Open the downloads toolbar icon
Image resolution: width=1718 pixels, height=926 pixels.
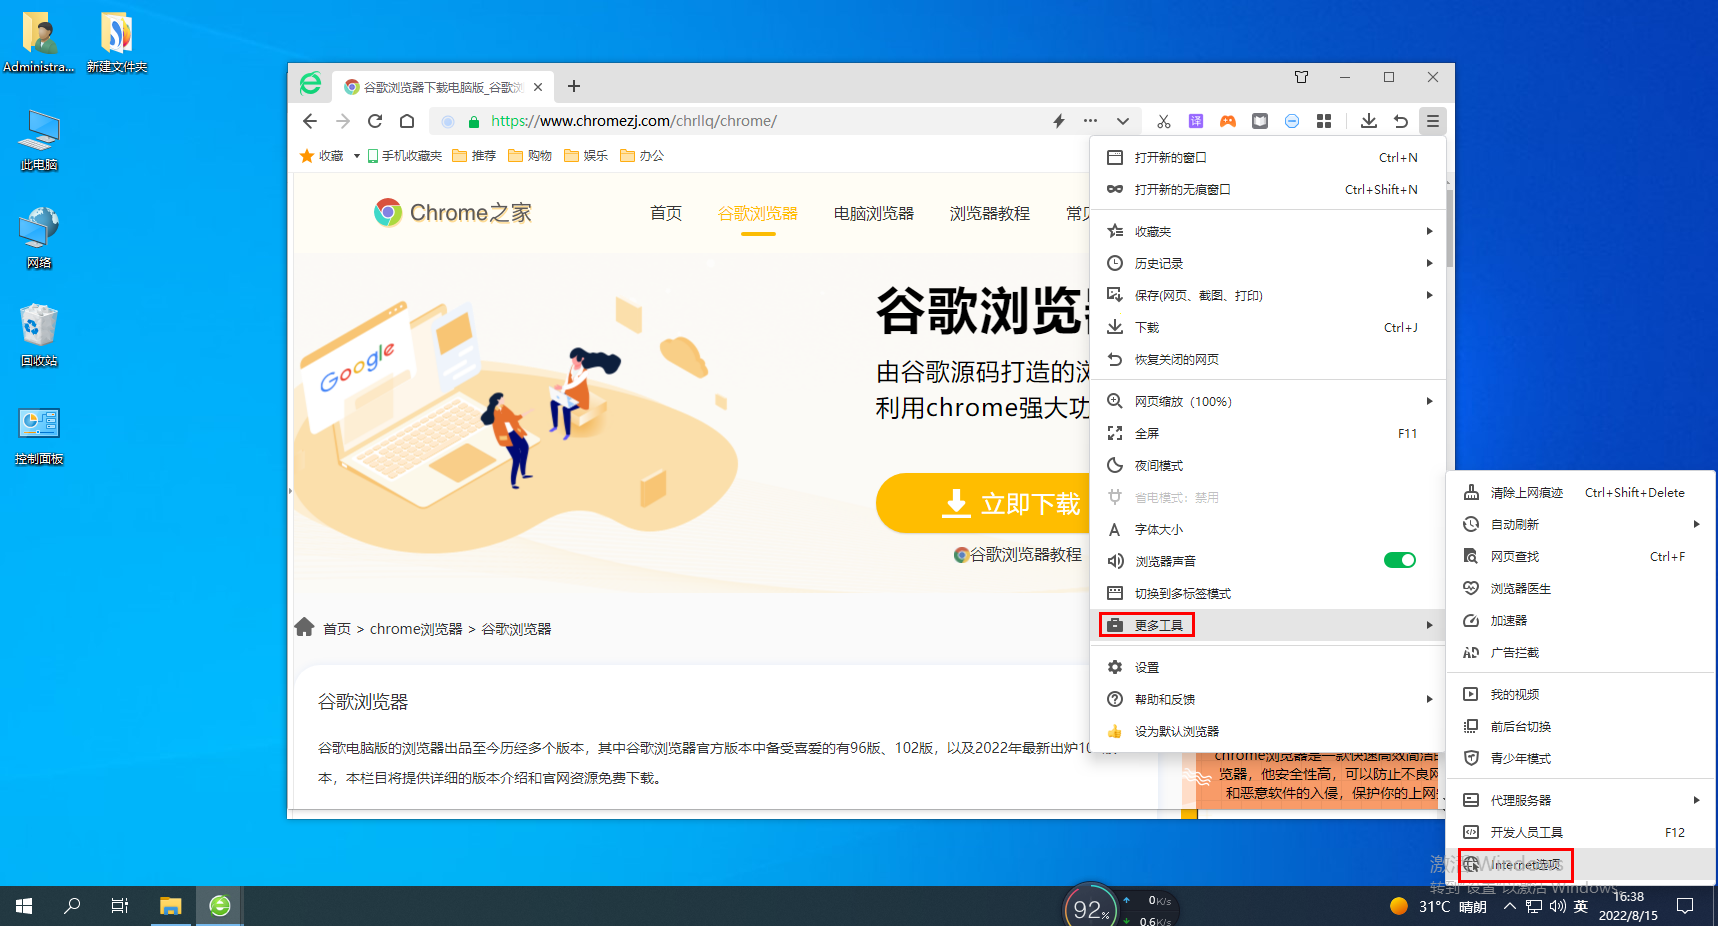(1369, 121)
